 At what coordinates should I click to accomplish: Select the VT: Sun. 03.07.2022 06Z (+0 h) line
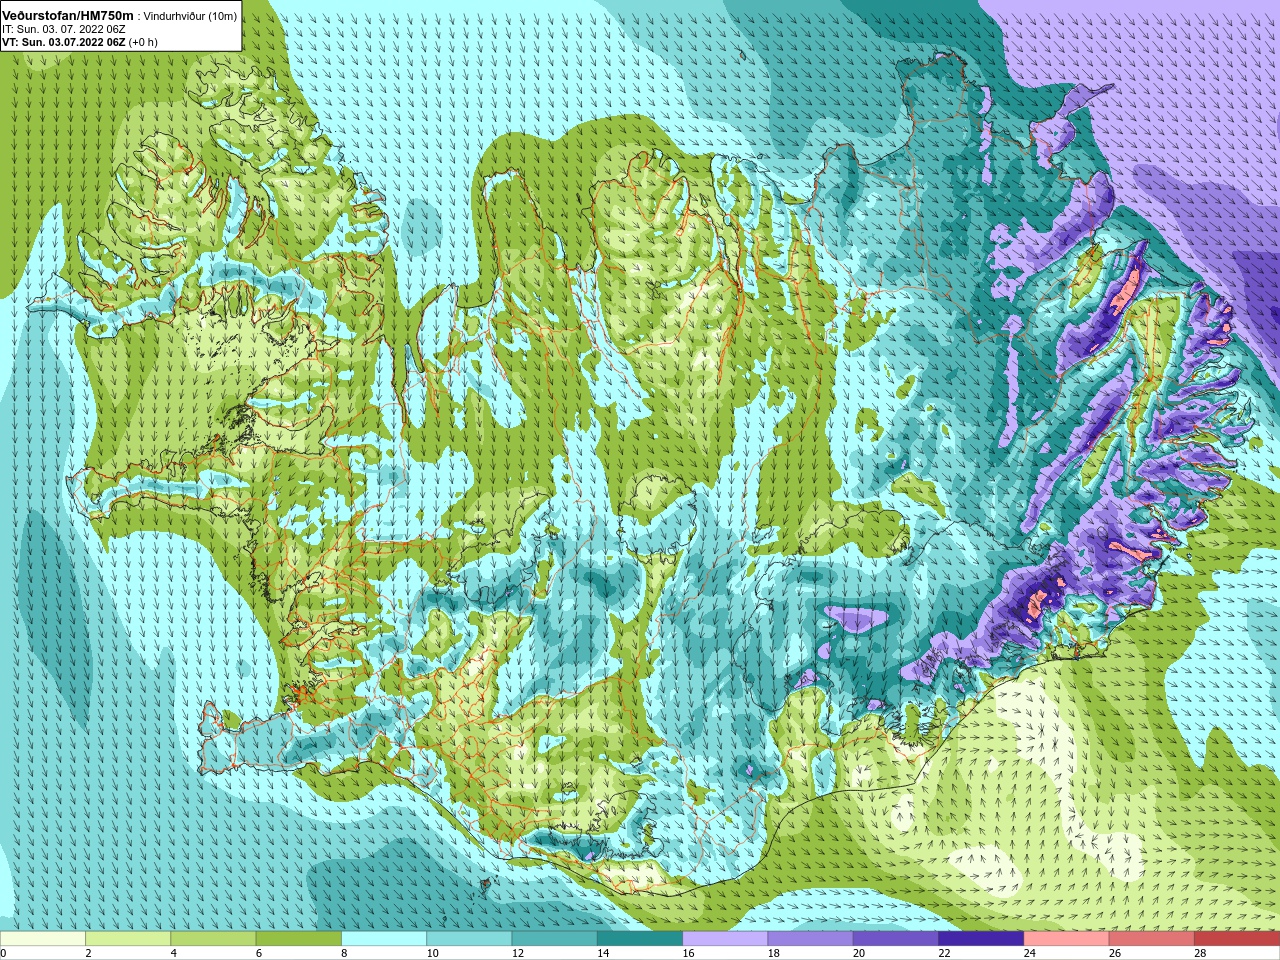tap(80, 42)
